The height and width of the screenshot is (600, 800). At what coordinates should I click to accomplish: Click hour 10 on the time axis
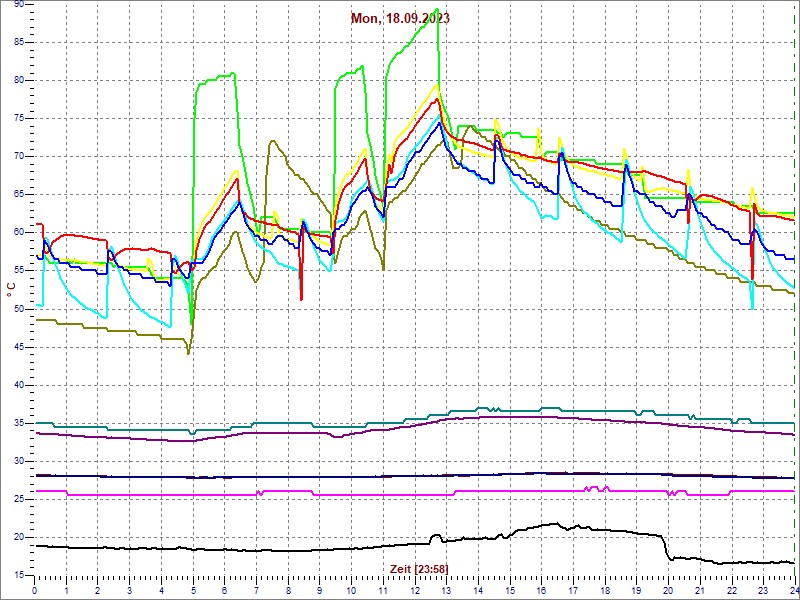pyautogui.click(x=351, y=590)
